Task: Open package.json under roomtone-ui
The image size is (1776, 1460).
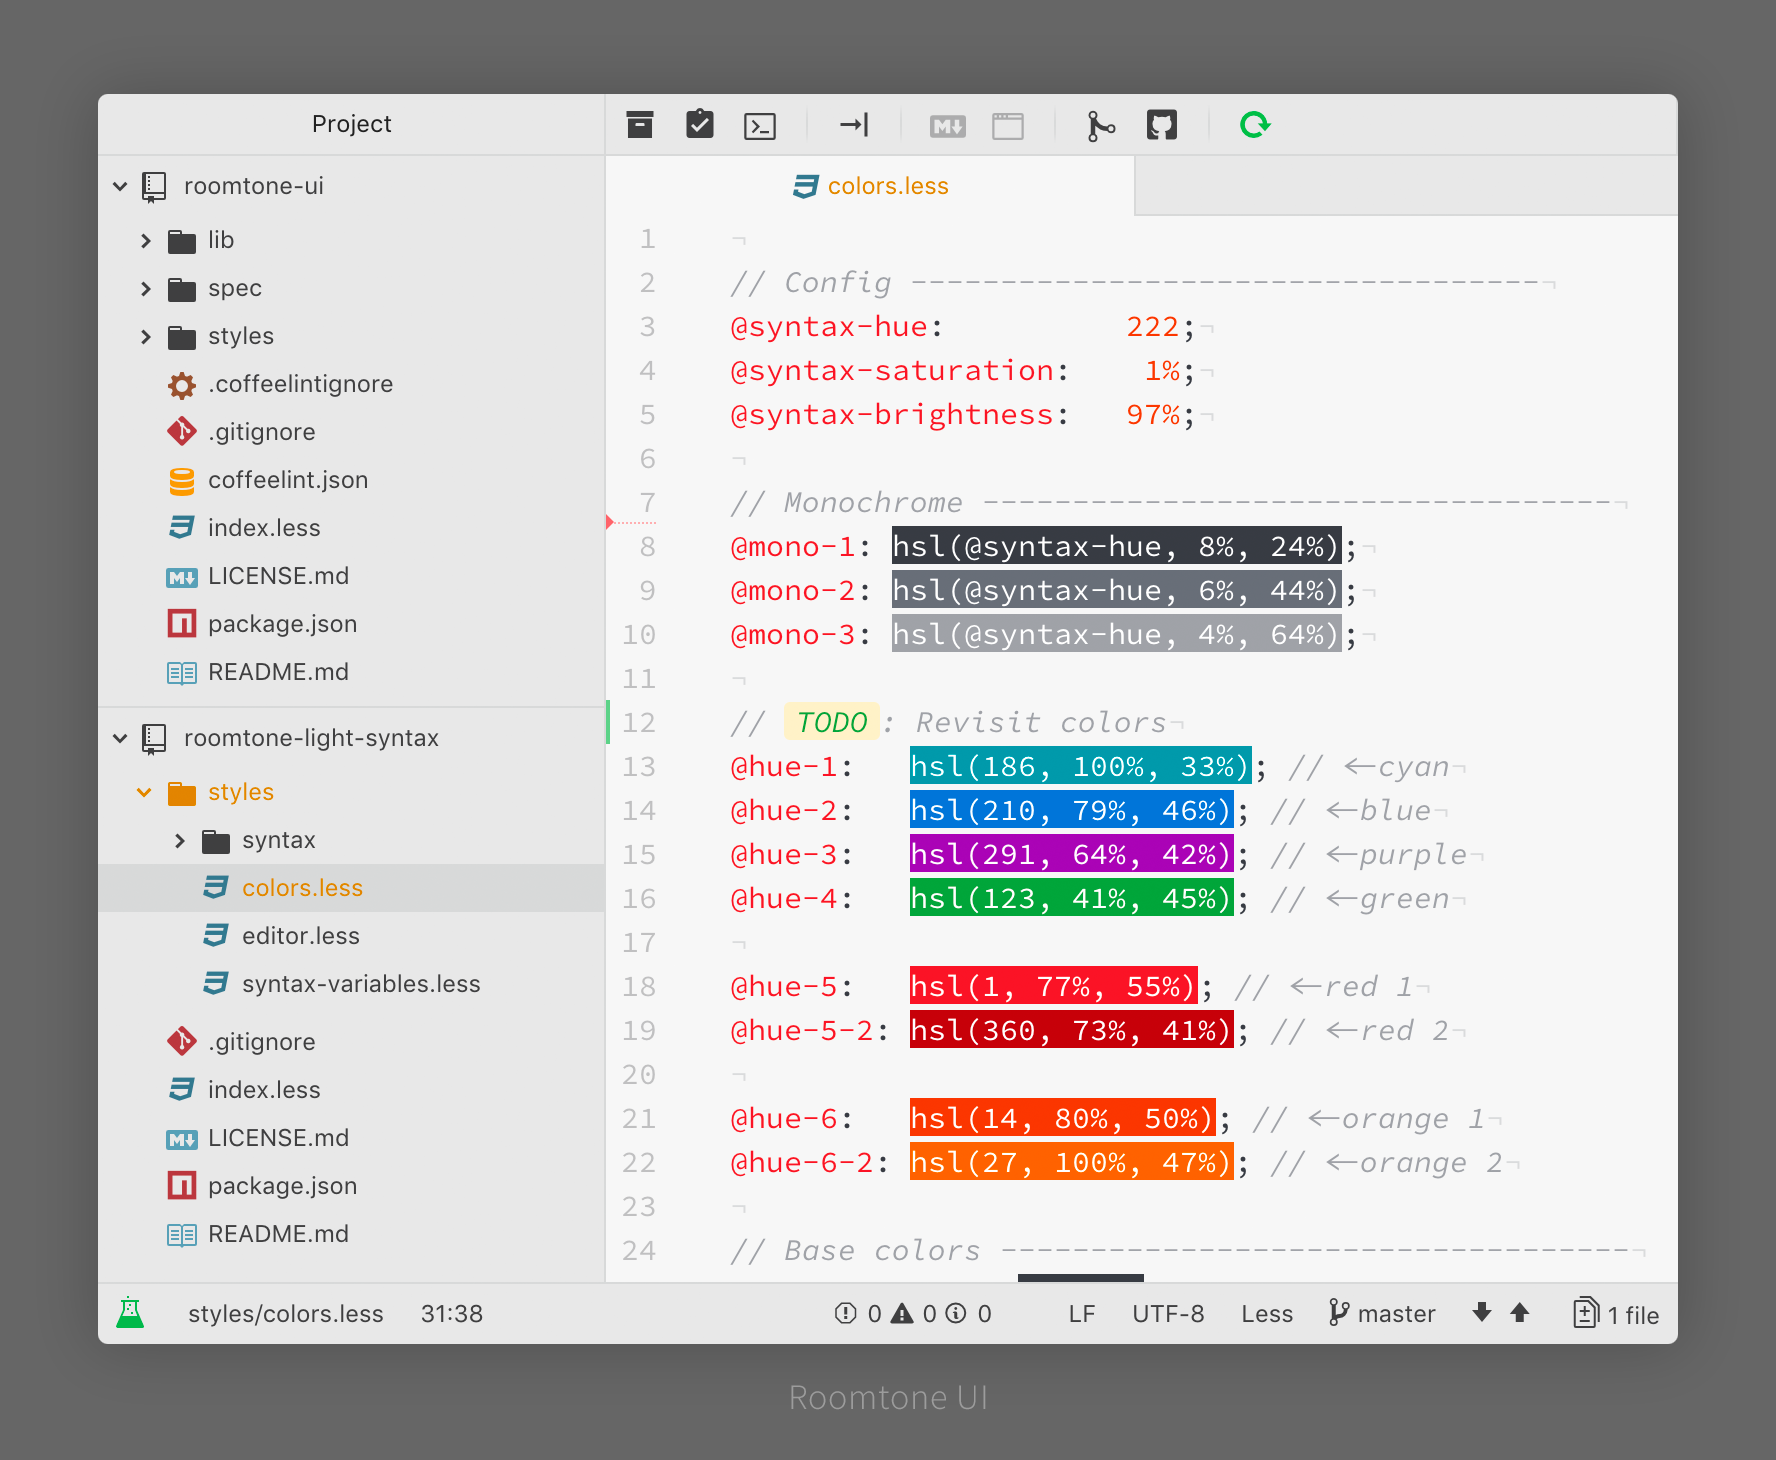Action: tap(351, 624)
